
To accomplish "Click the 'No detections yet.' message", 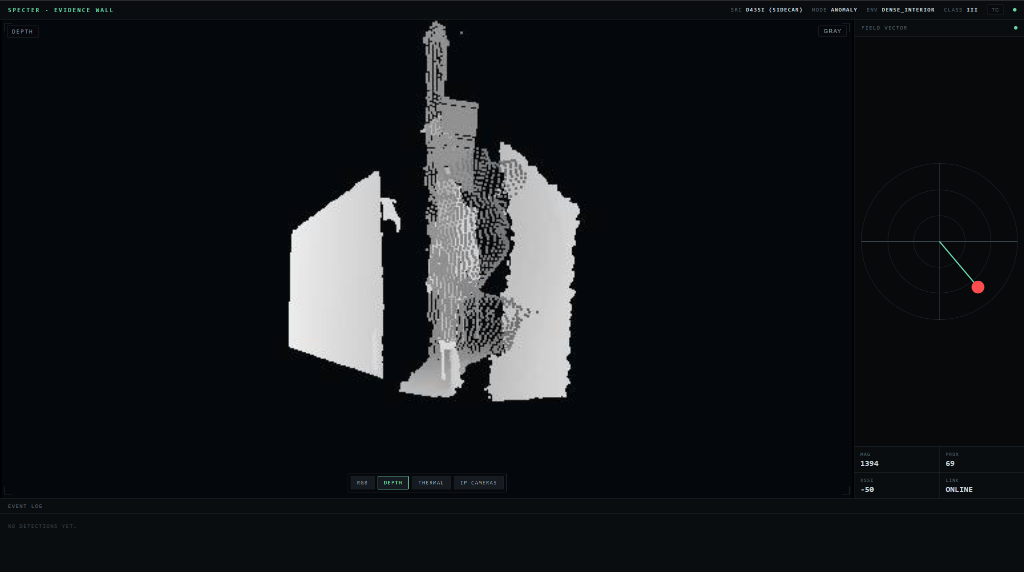I will [x=42, y=526].
